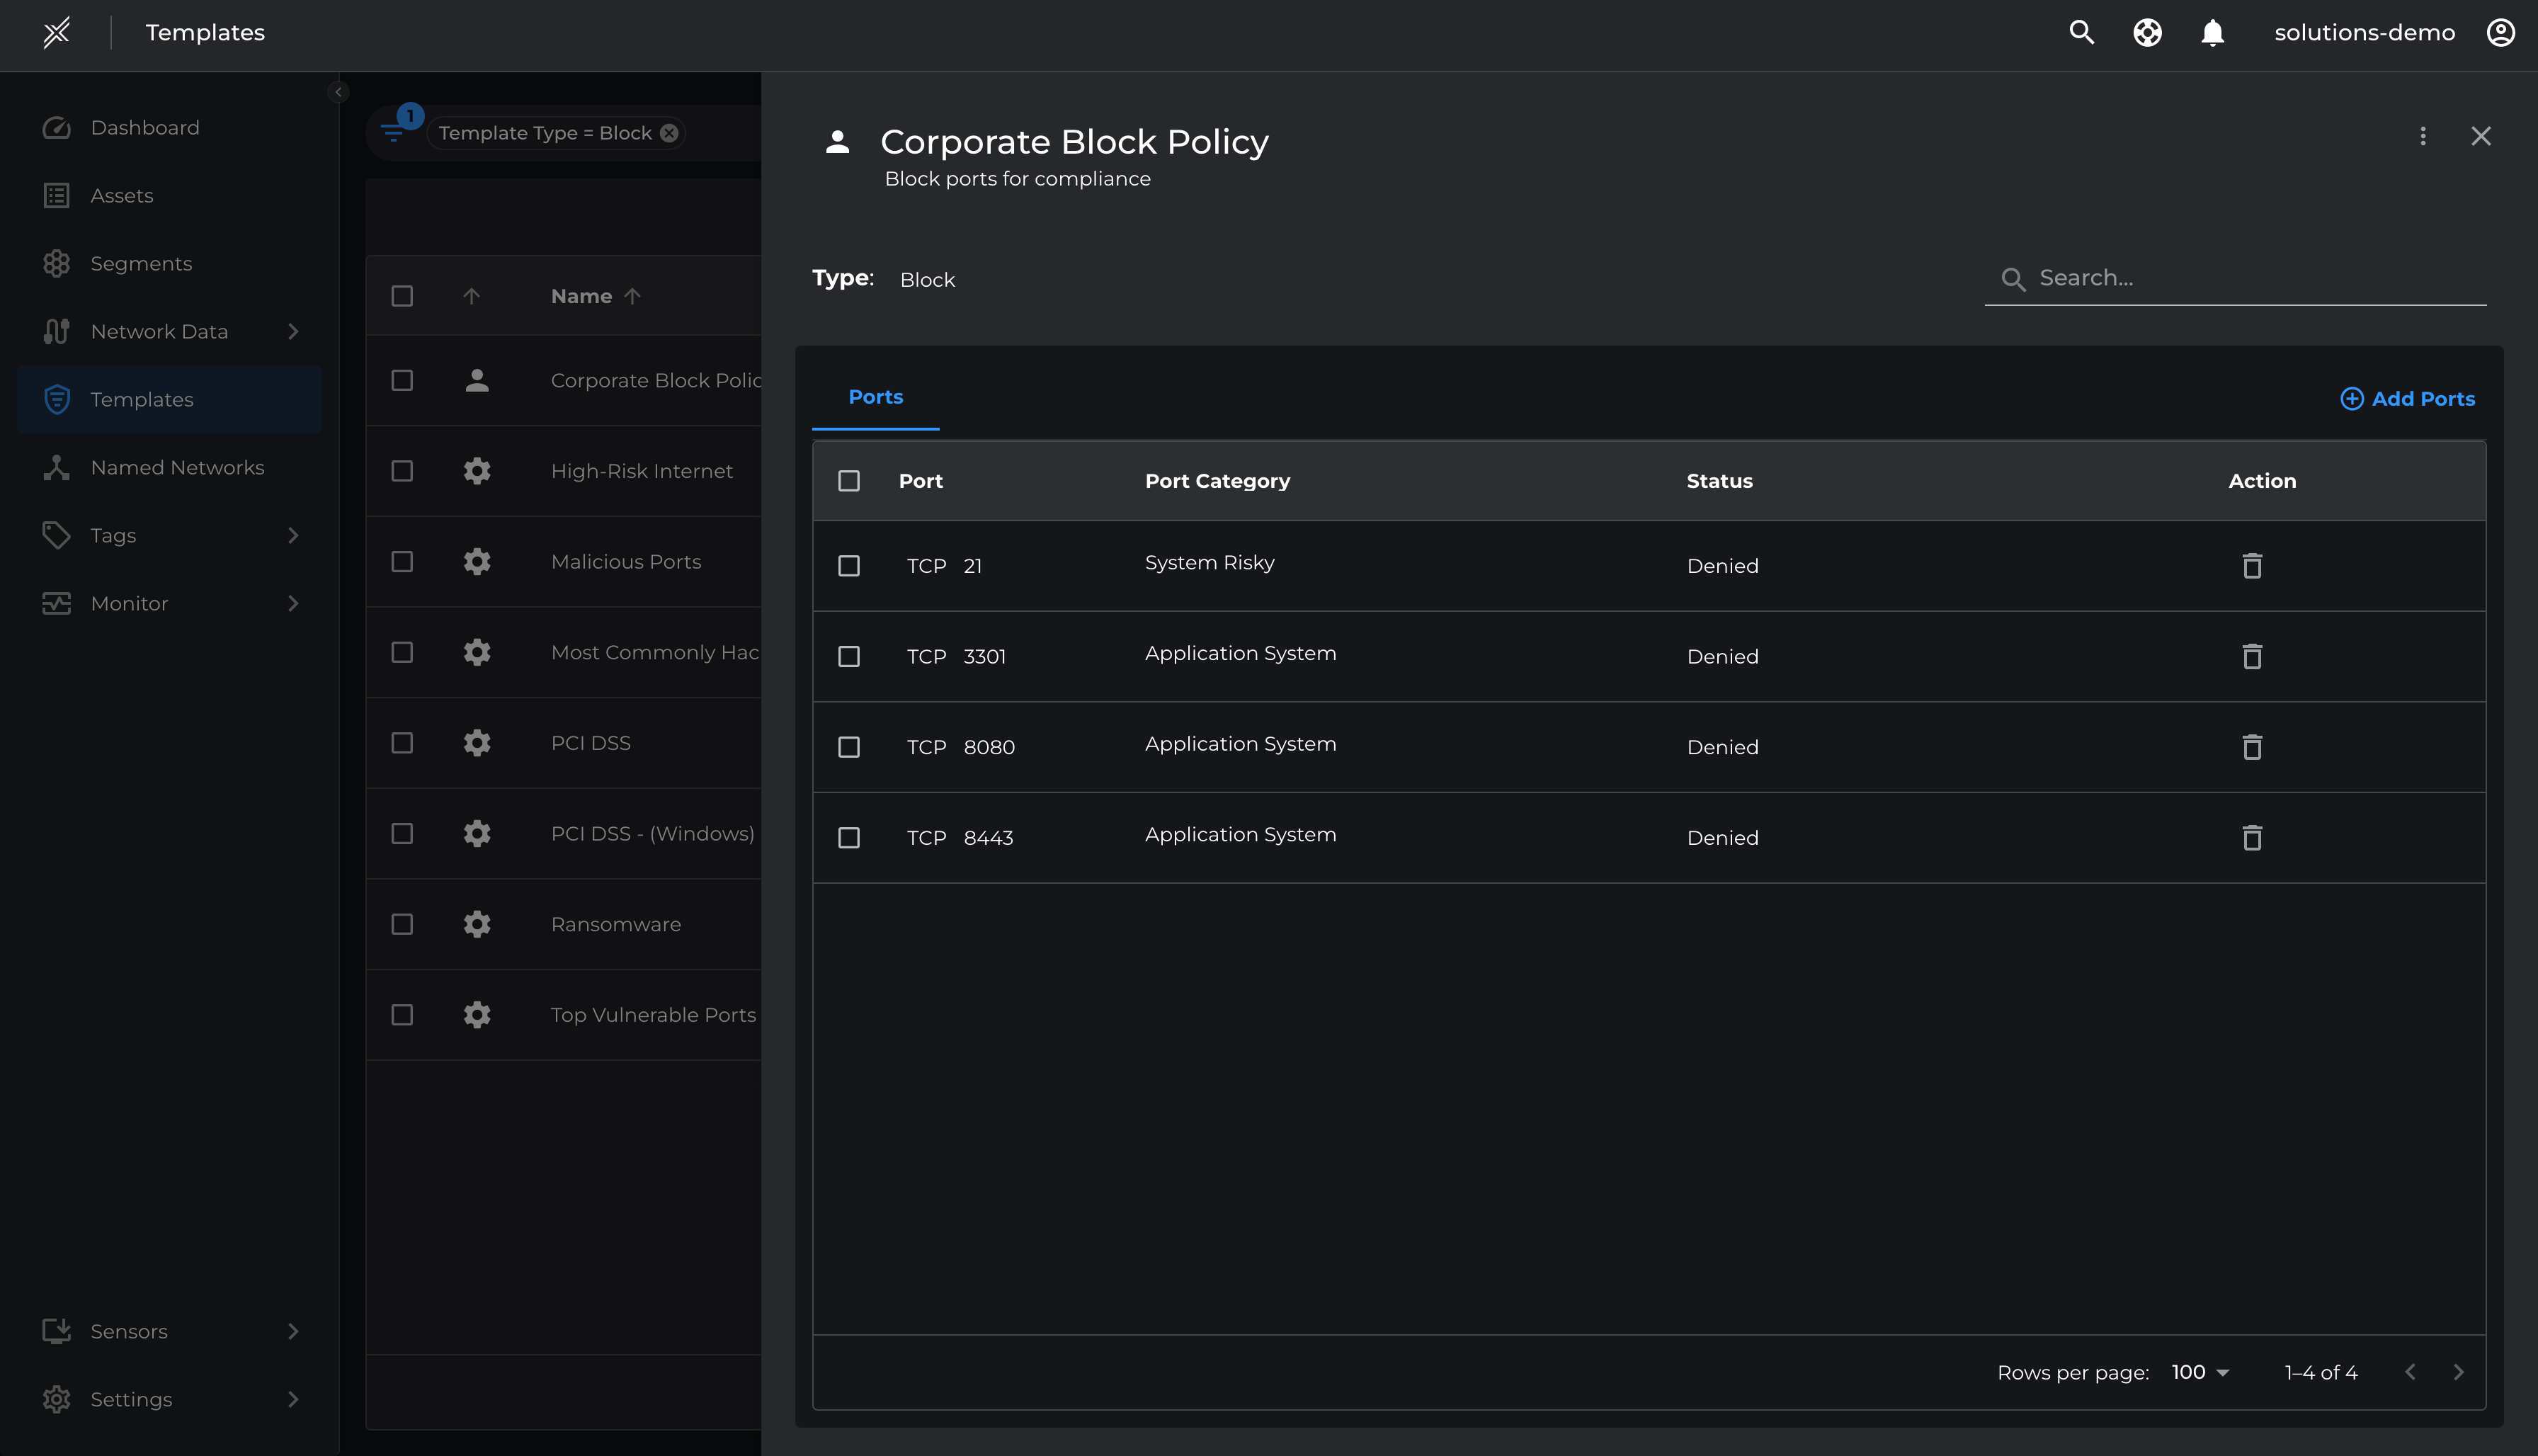Image resolution: width=2538 pixels, height=1456 pixels.
Task: Remove the Template Type = Block filter chip
Action: coord(669,133)
